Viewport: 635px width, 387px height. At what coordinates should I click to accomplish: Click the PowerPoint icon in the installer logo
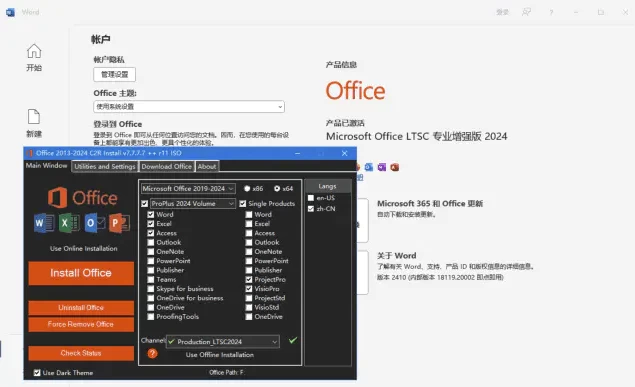pyautogui.click(x=119, y=223)
